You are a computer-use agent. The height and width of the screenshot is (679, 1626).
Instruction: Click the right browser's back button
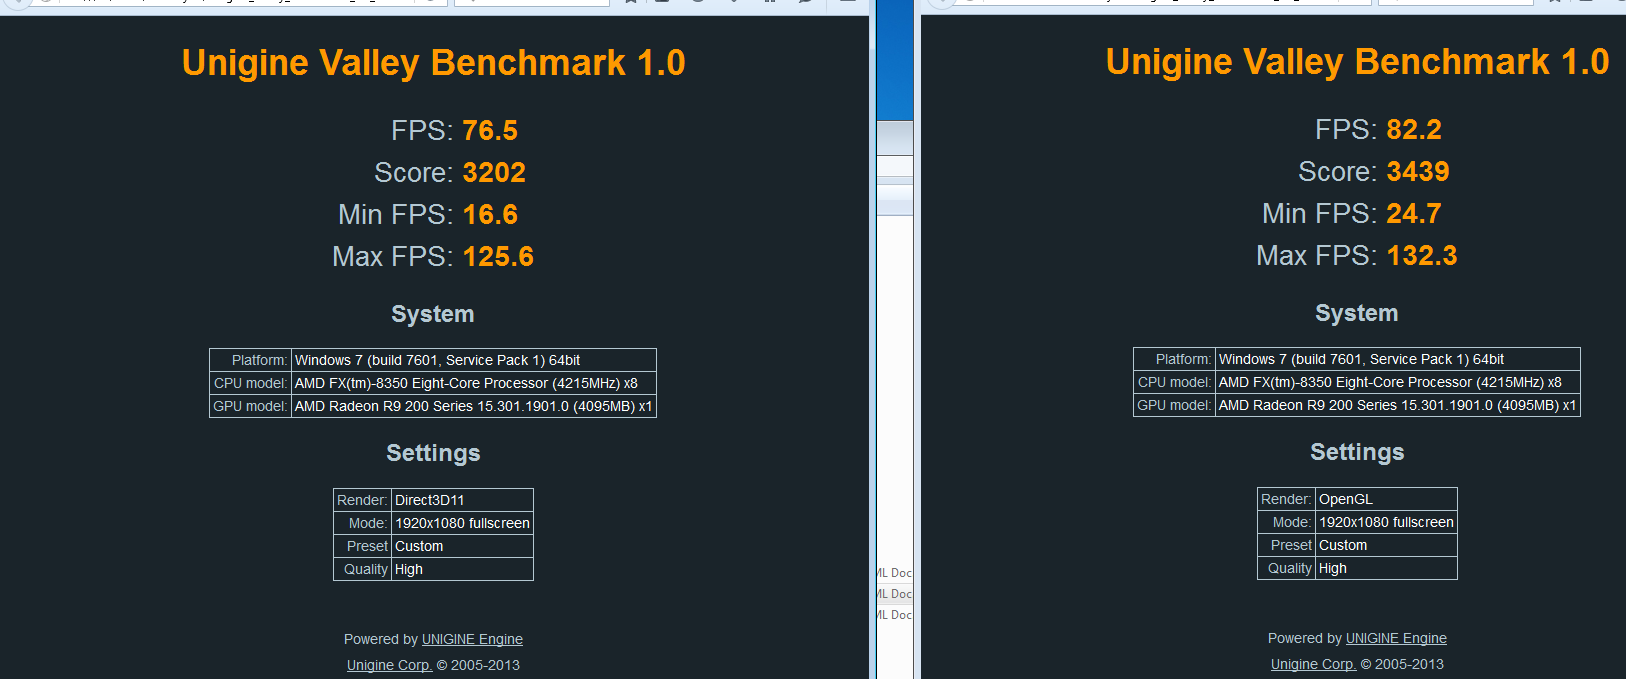tap(941, 2)
